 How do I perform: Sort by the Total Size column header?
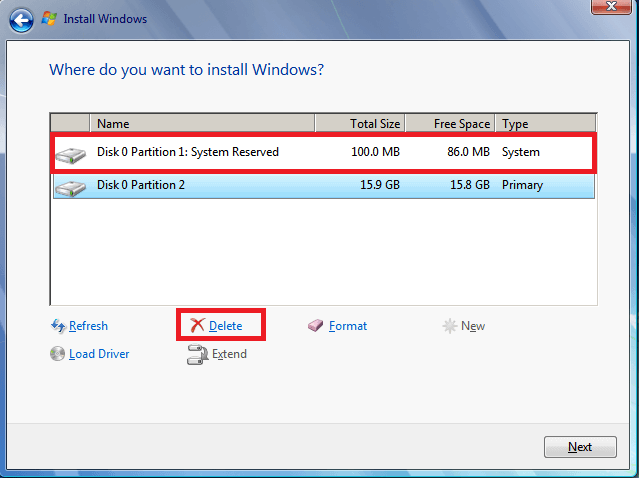(360, 124)
